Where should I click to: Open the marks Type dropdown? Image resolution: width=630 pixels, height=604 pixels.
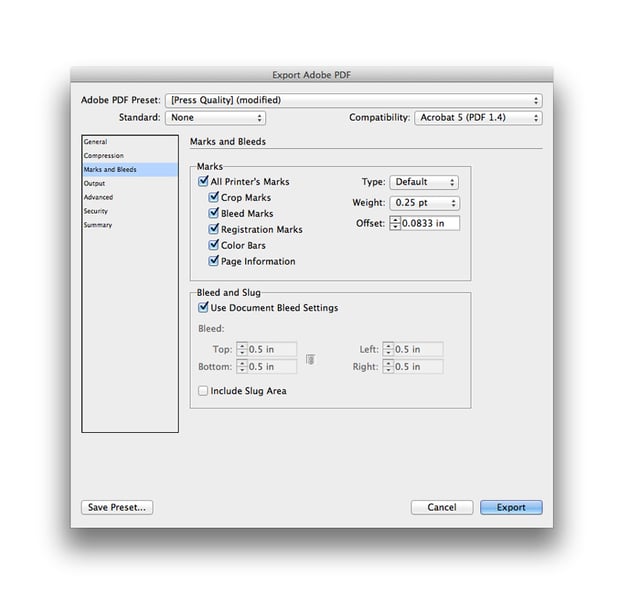pos(424,182)
